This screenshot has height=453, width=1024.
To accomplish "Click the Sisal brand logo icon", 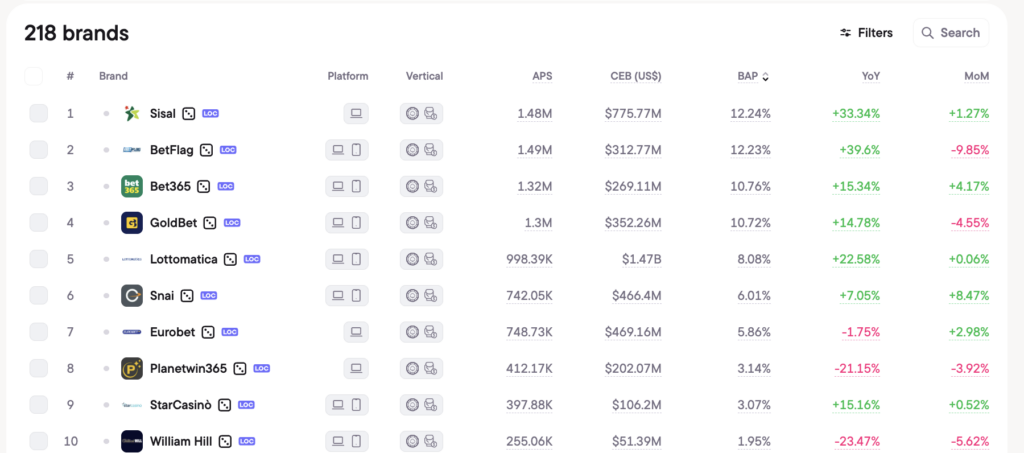I will (x=132, y=113).
